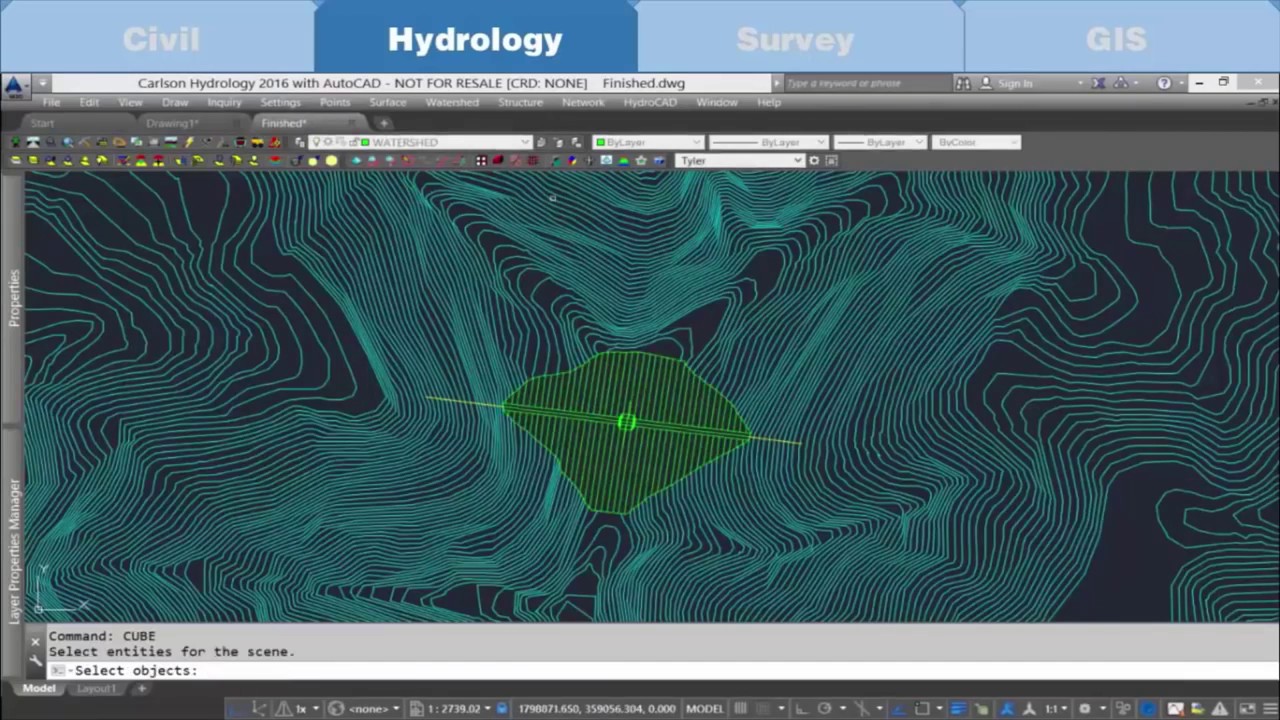1280x720 pixels.
Task: Open Layer Properties icon left of WATERSHED
Action: point(300,142)
